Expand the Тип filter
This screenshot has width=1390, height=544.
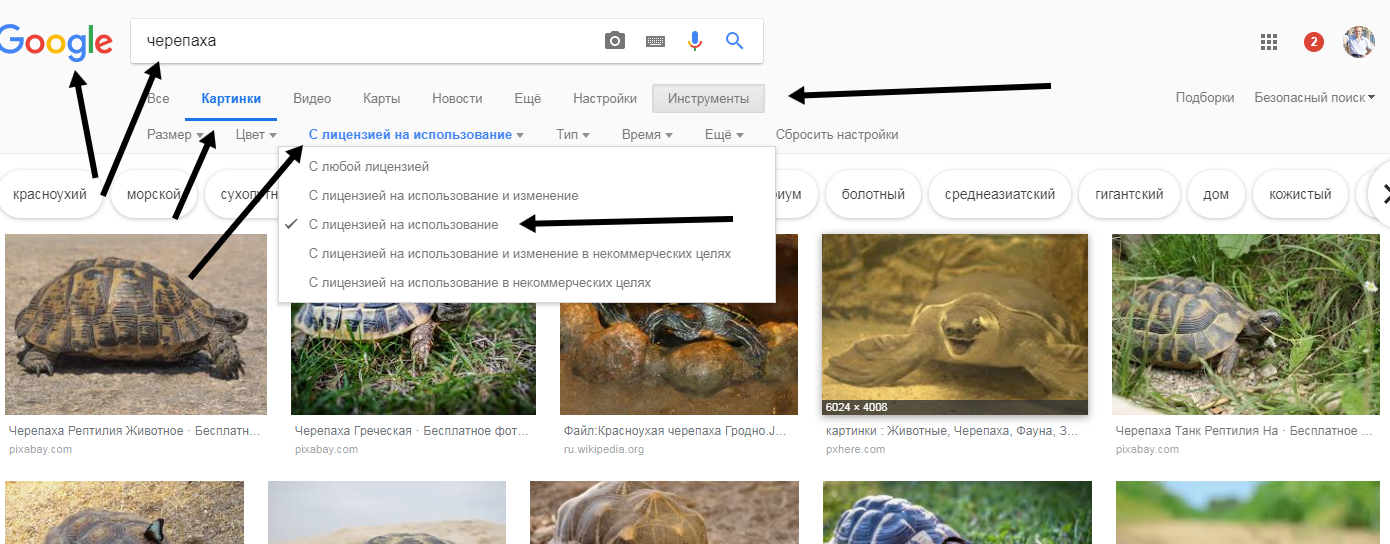(x=573, y=134)
